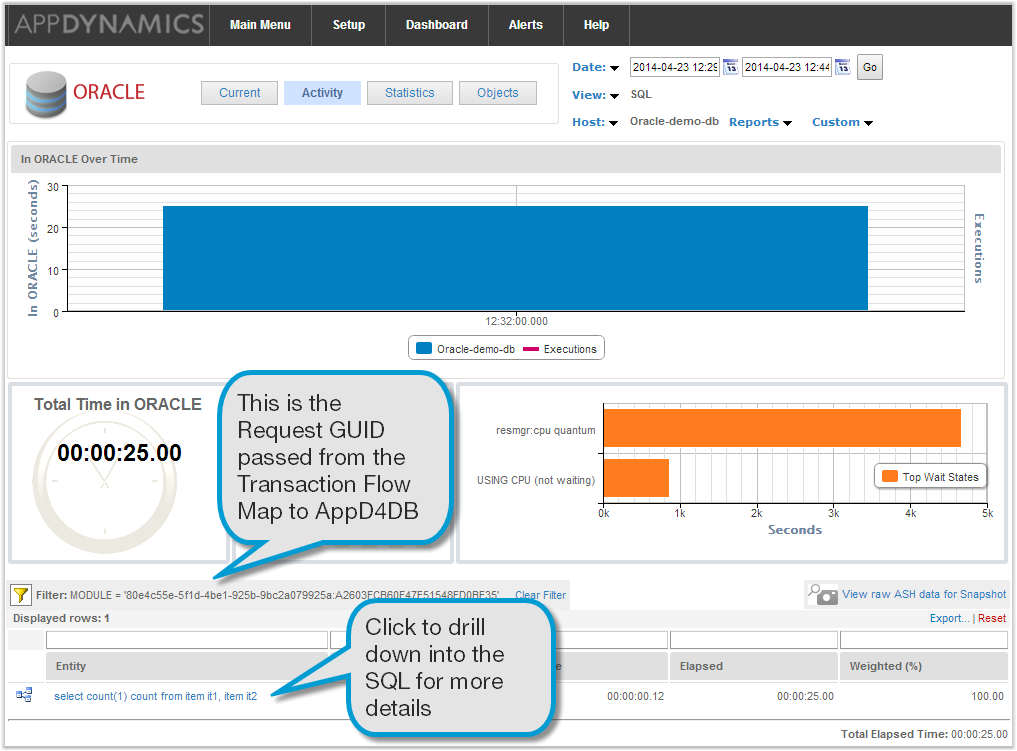This screenshot has width=1017, height=751.
Task: Click the AppDynamics logo
Action: (x=109, y=25)
